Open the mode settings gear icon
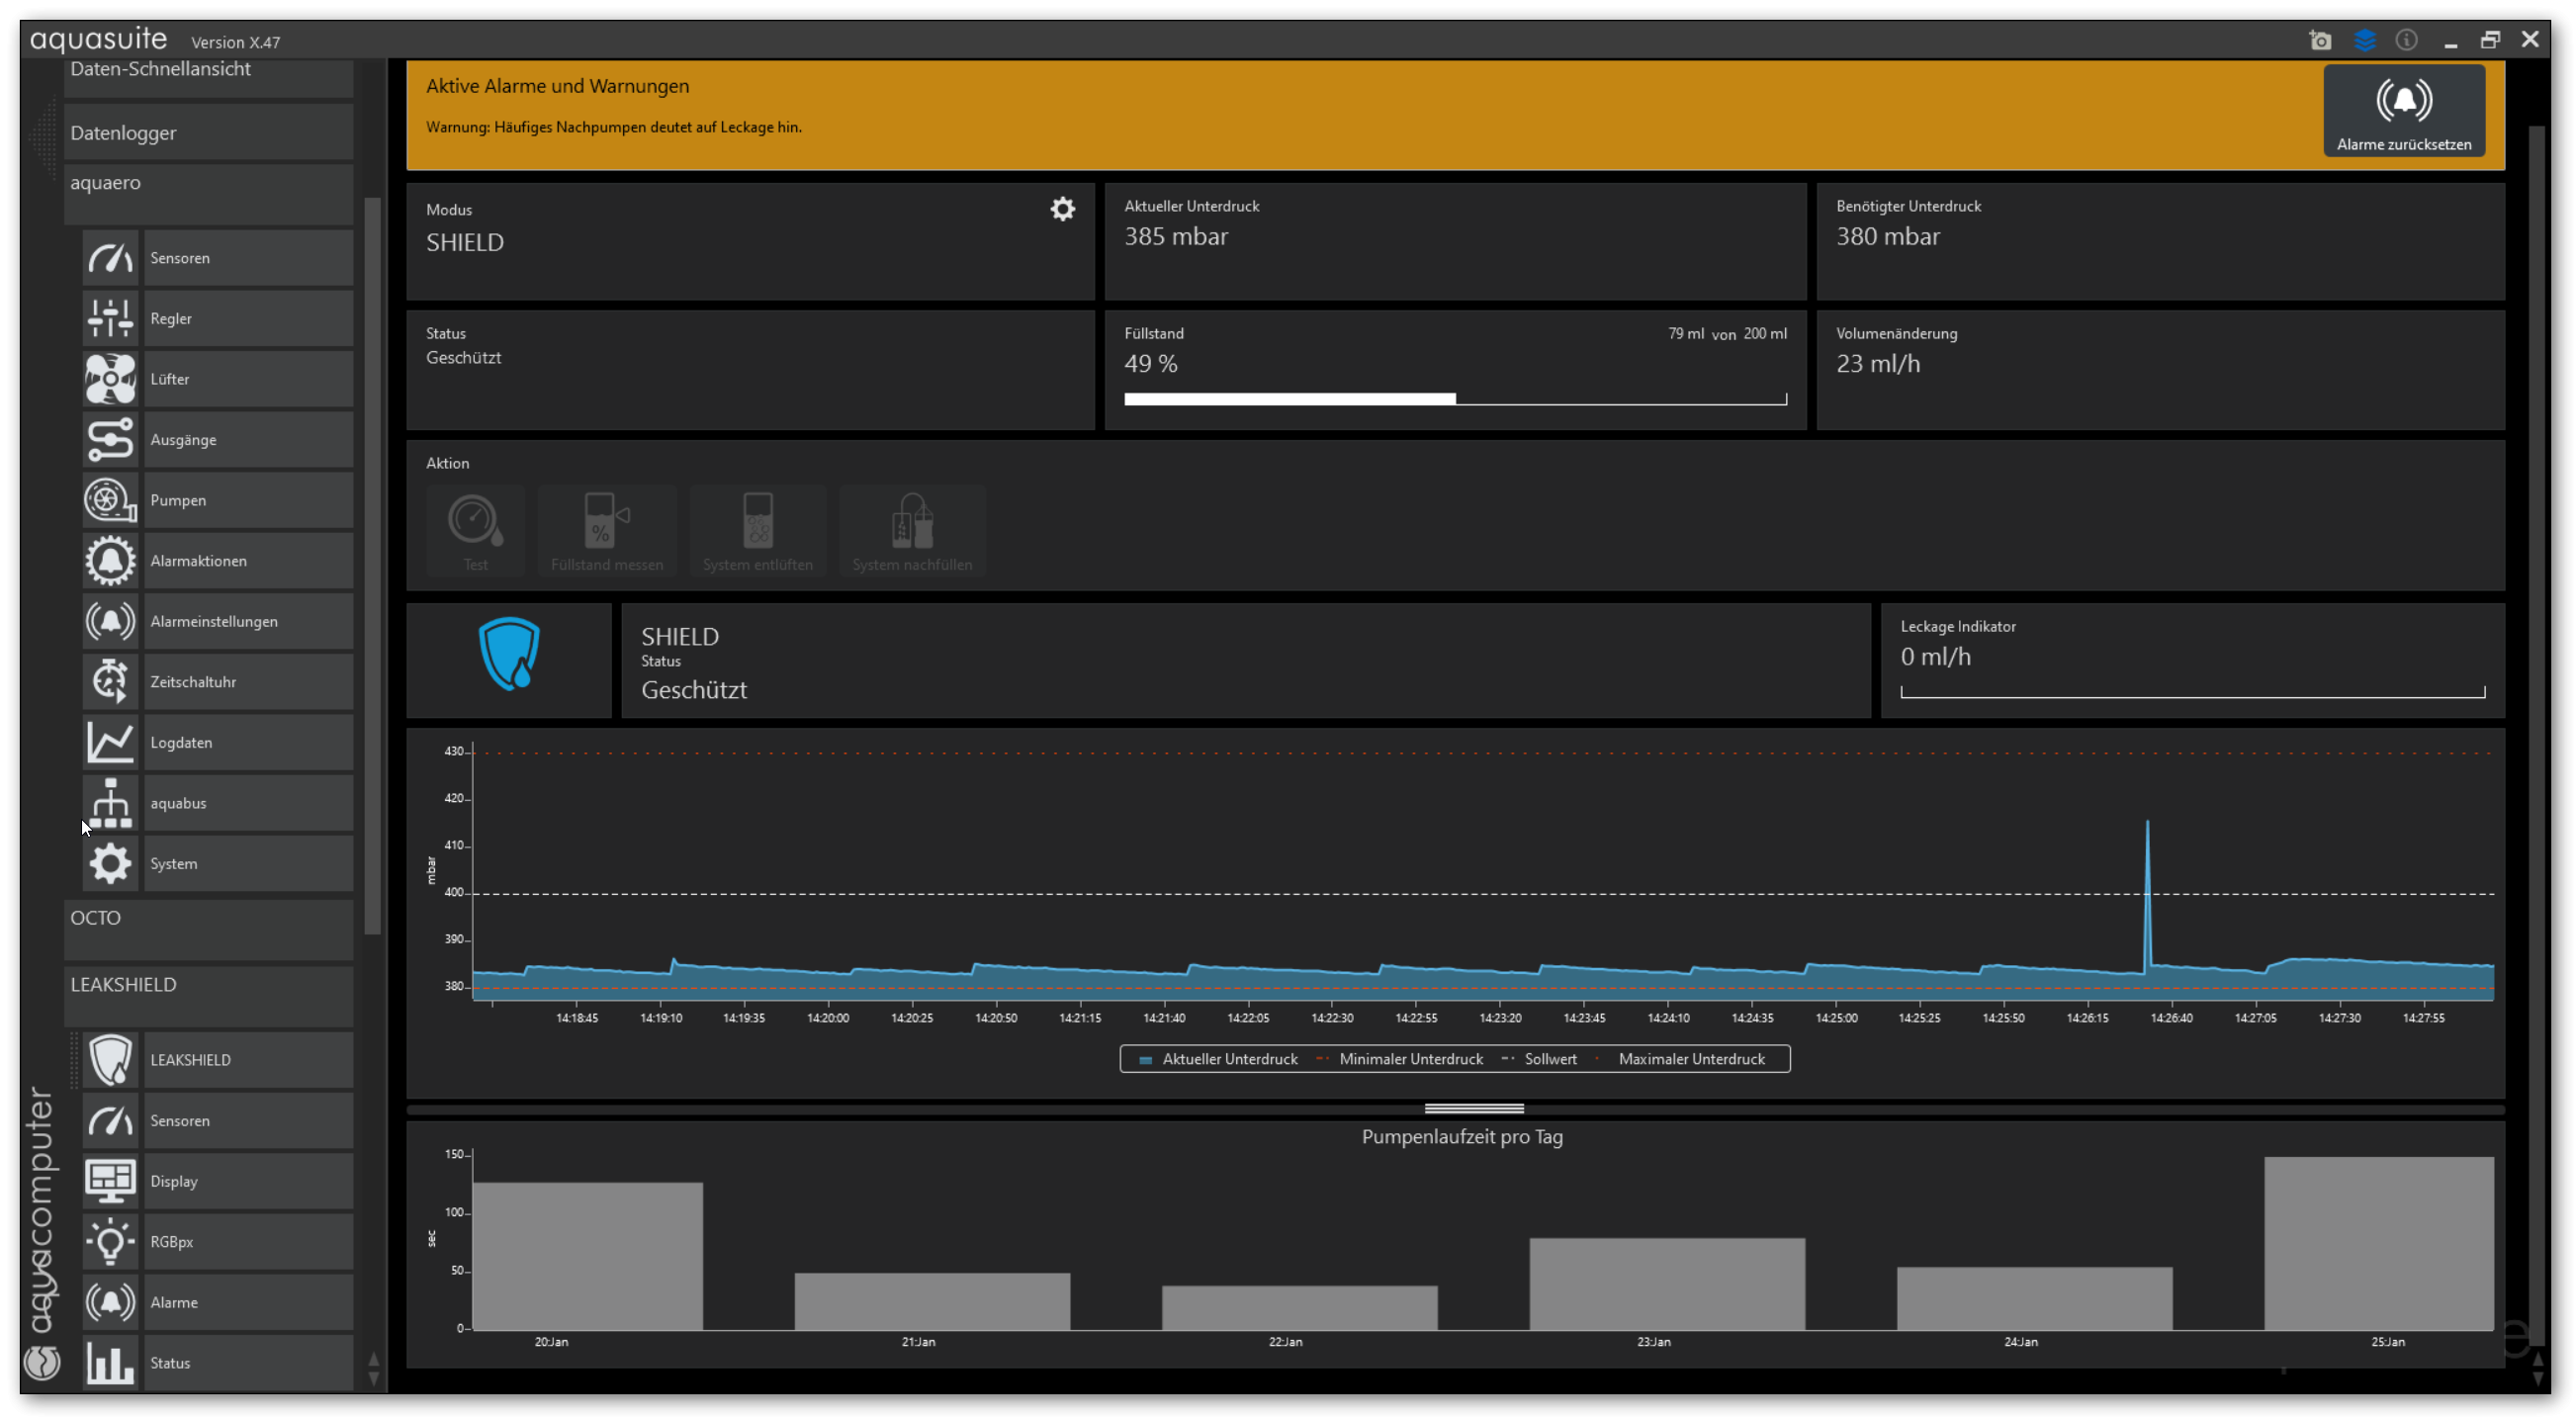Image resolution: width=2576 pixels, height=1419 pixels. click(1062, 209)
